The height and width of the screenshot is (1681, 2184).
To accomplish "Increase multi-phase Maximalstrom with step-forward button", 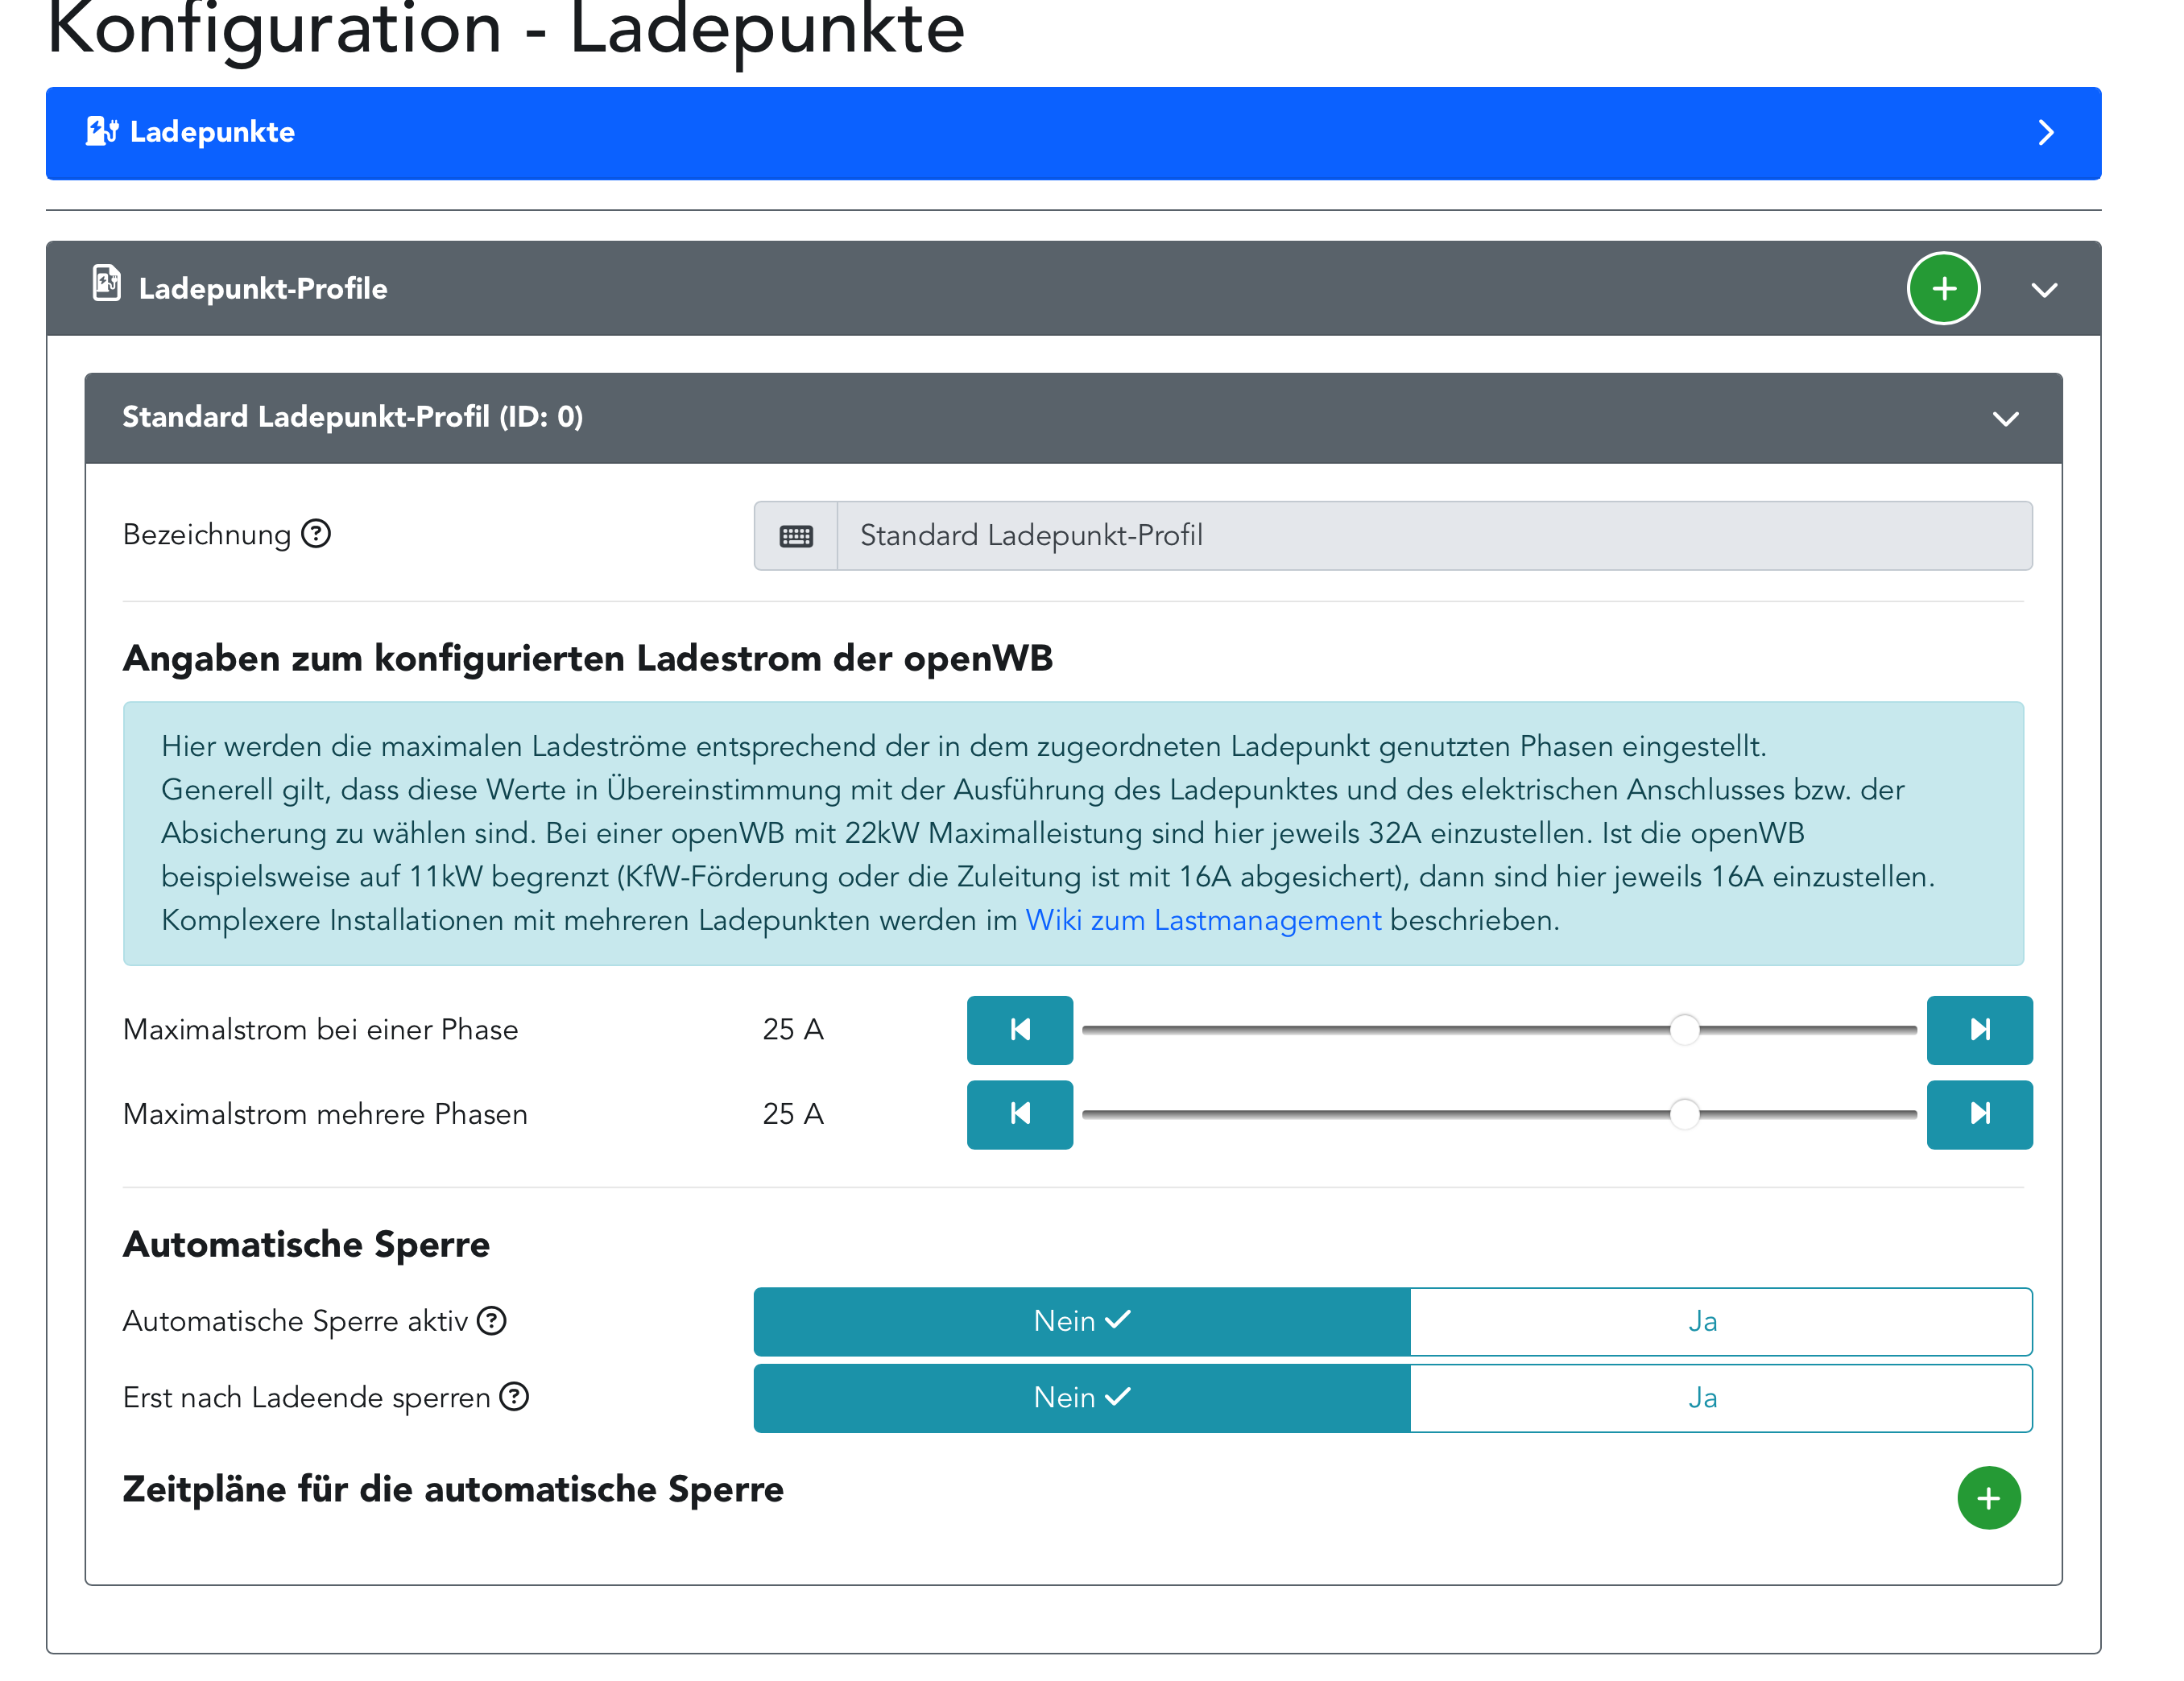I will pos(1979,1114).
